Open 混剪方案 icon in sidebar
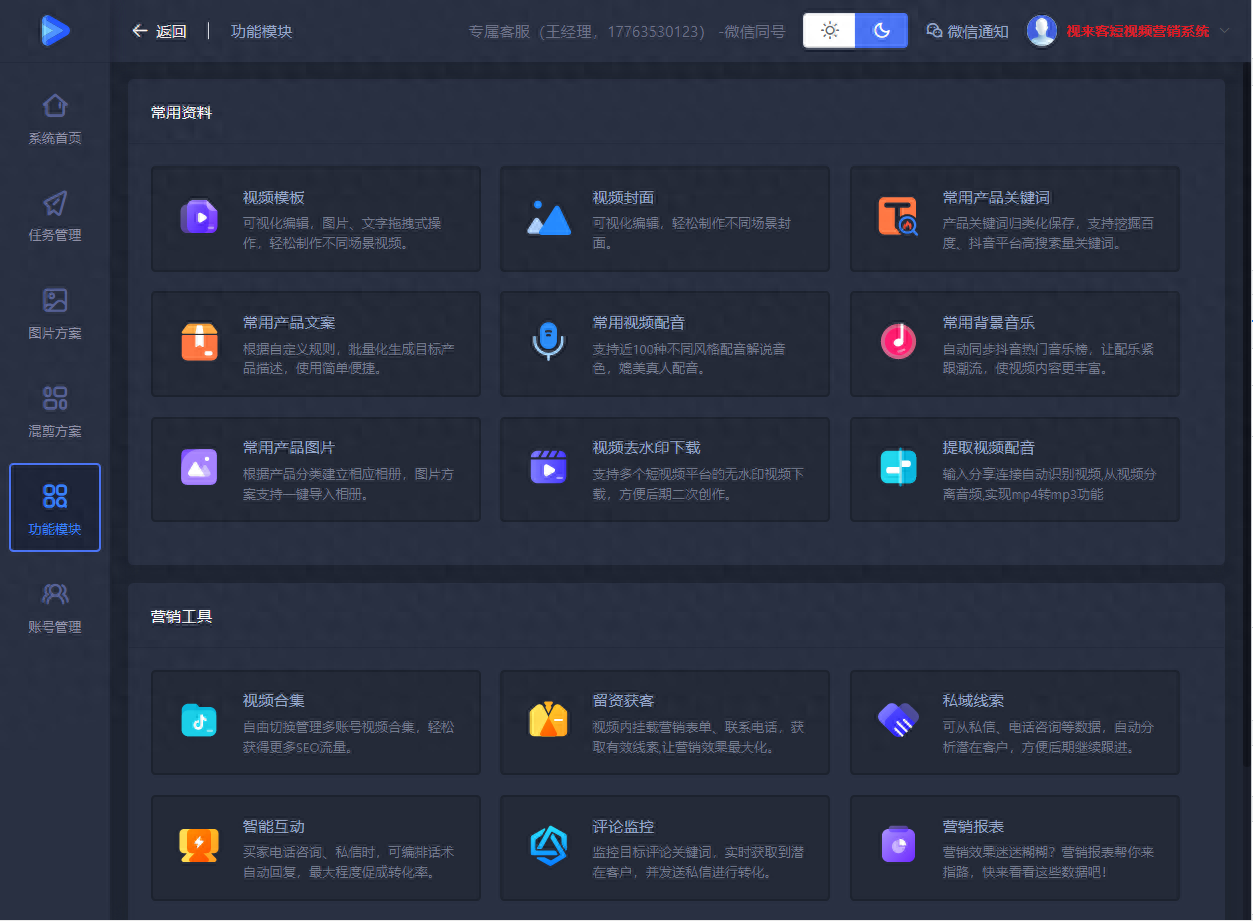This screenshot has height=921, width=1253. 55,398
